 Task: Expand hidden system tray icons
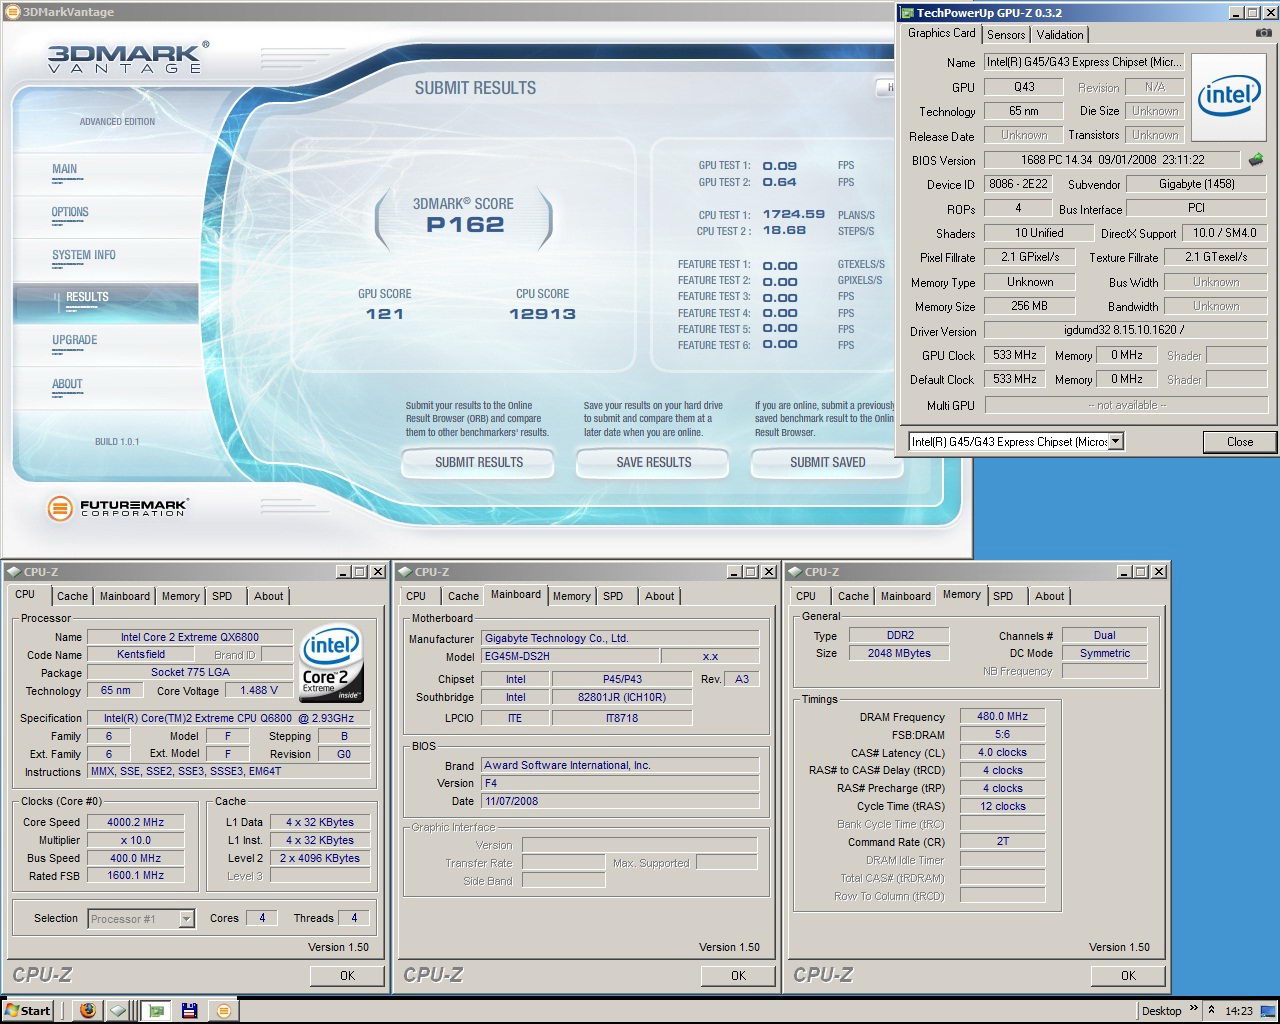tap(1211, 1010)
